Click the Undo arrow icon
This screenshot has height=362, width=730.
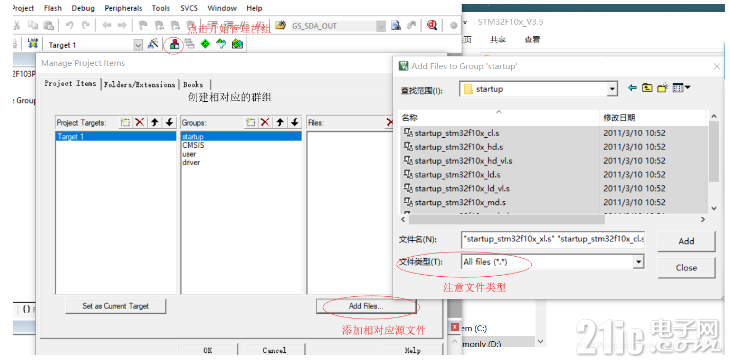pyautogui.click(x=69, y=26)
